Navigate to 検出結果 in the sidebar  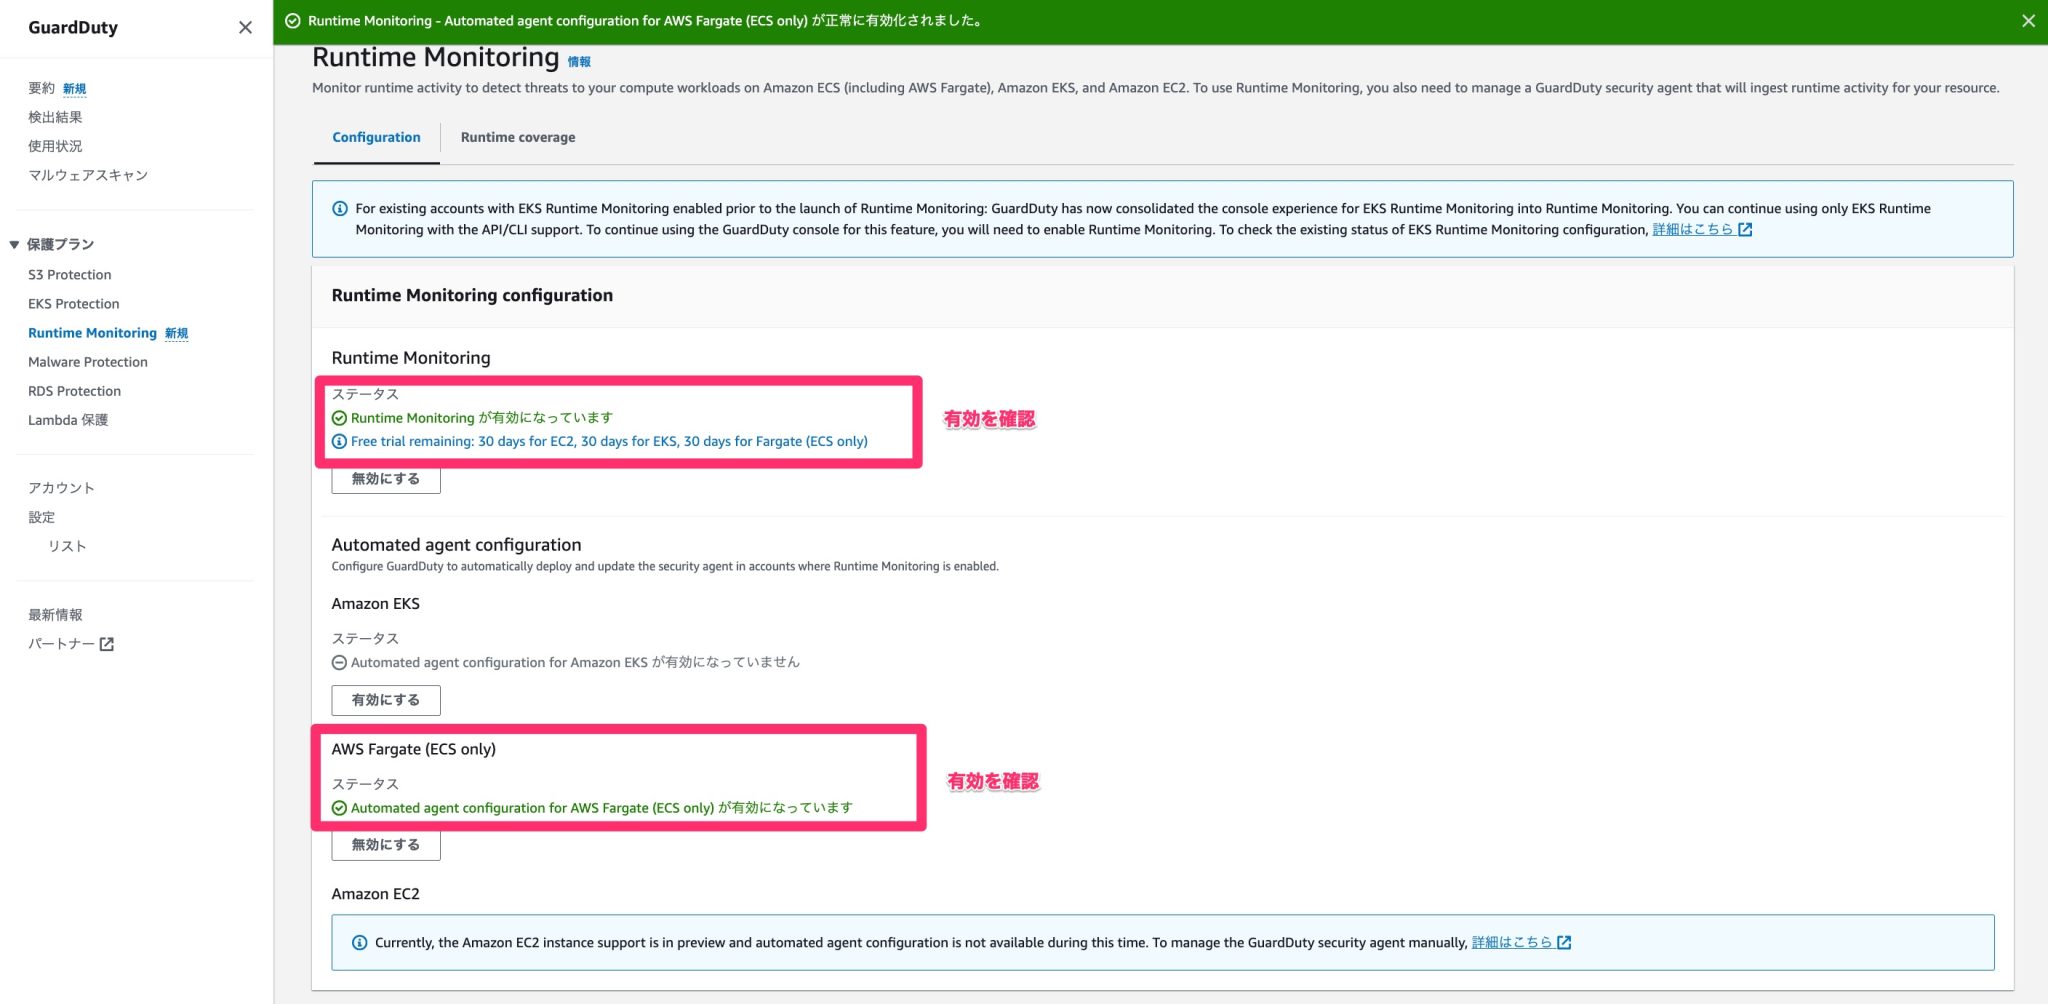(x=55, y=117)
